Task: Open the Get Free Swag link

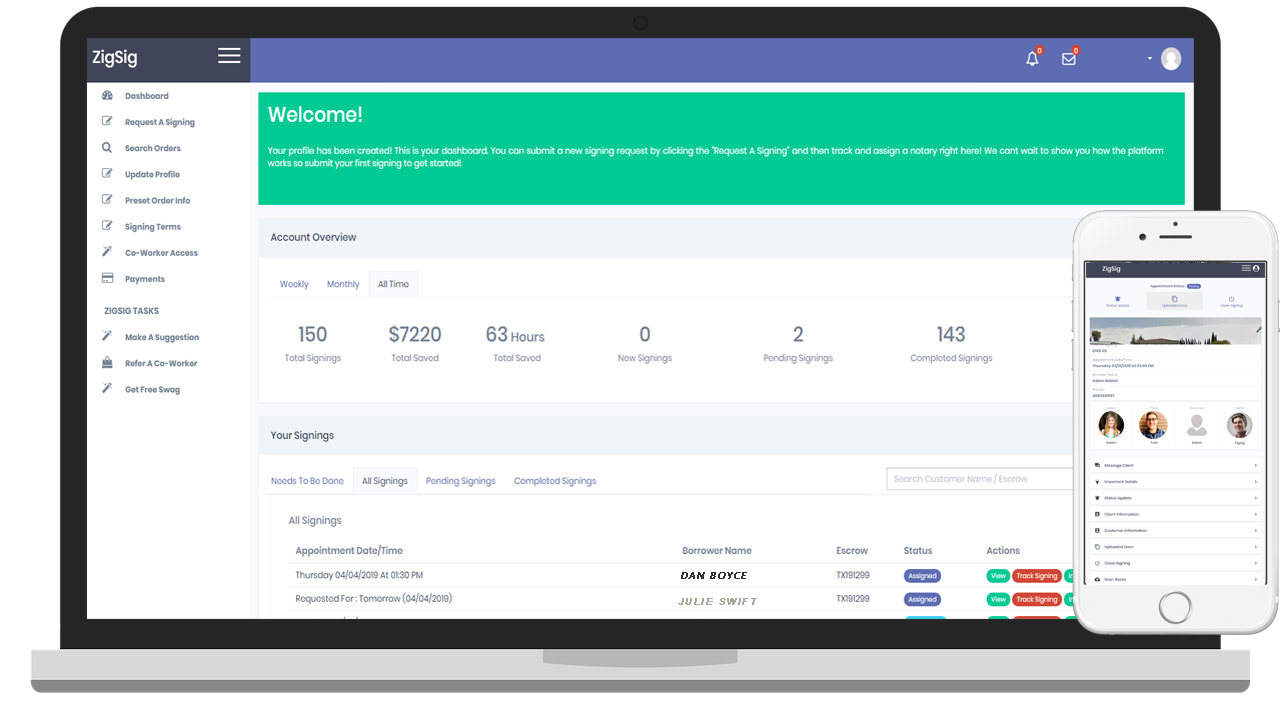Action: (152, 389)
